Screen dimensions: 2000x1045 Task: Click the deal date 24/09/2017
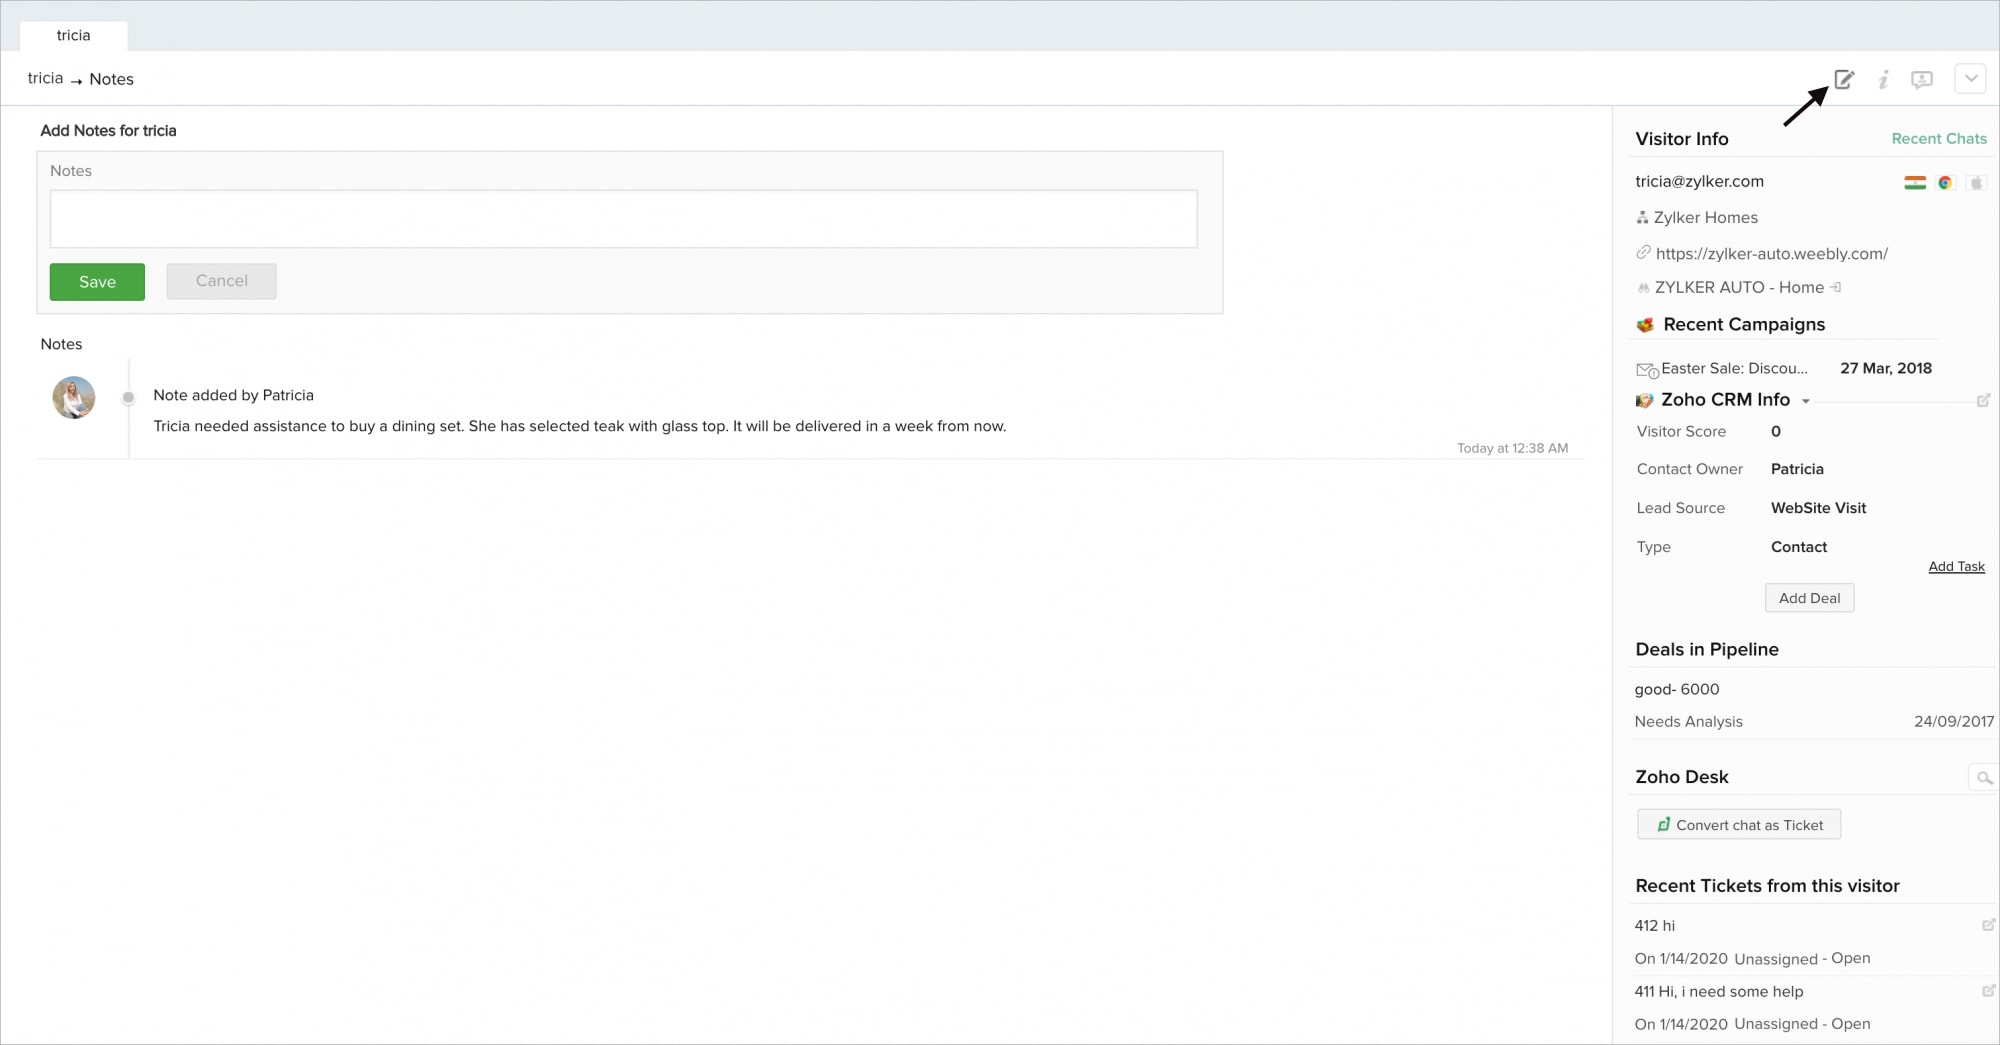[1954, 722]
